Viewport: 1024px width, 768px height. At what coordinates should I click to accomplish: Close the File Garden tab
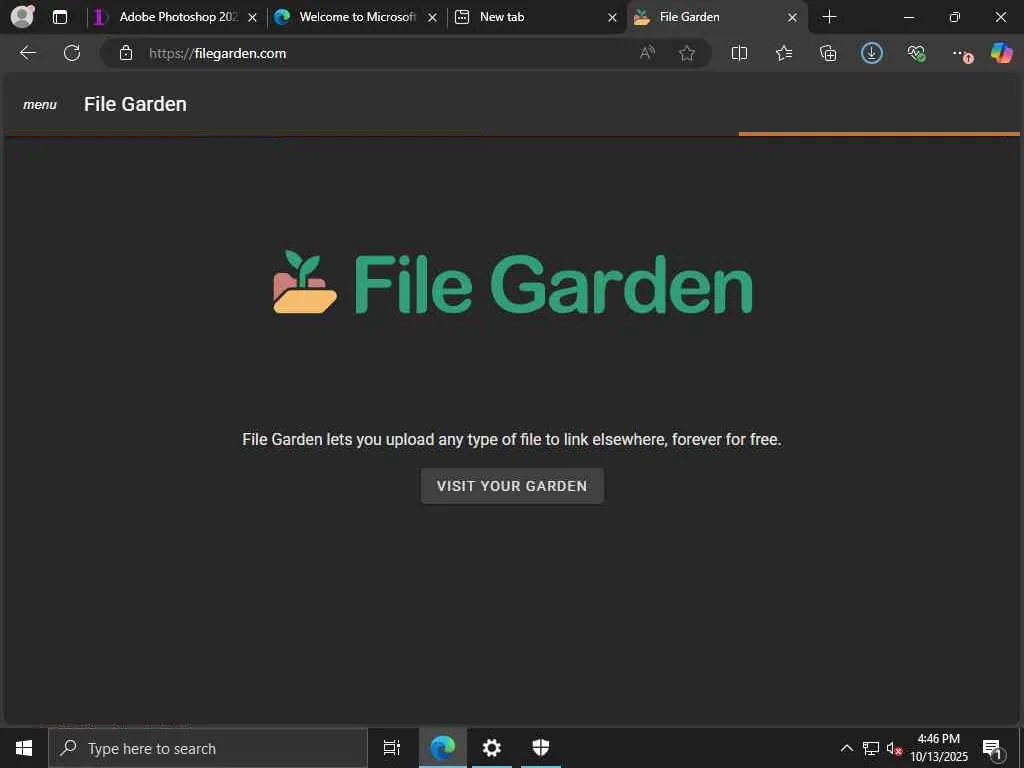[792, 18]
